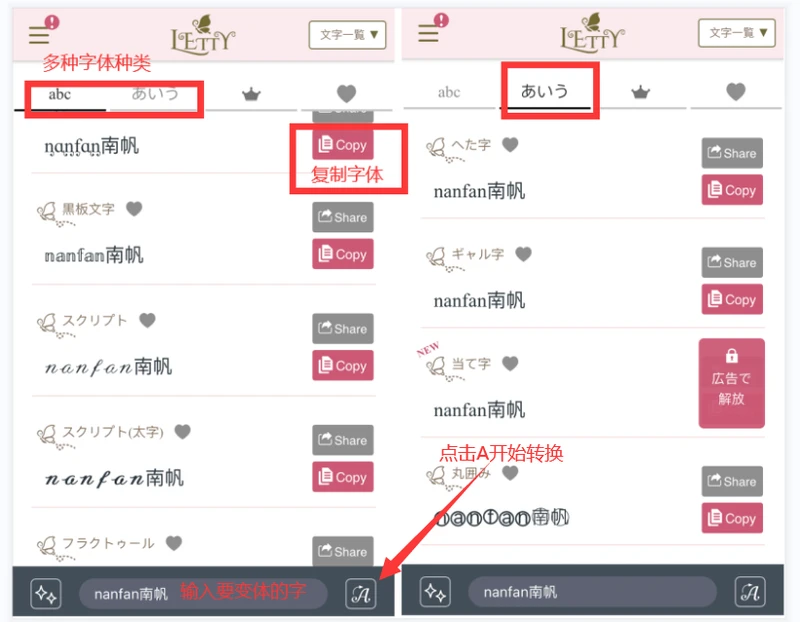Click the script A convert icon, left screen
This screenshot has width=800, height=622.
point(361,594)
